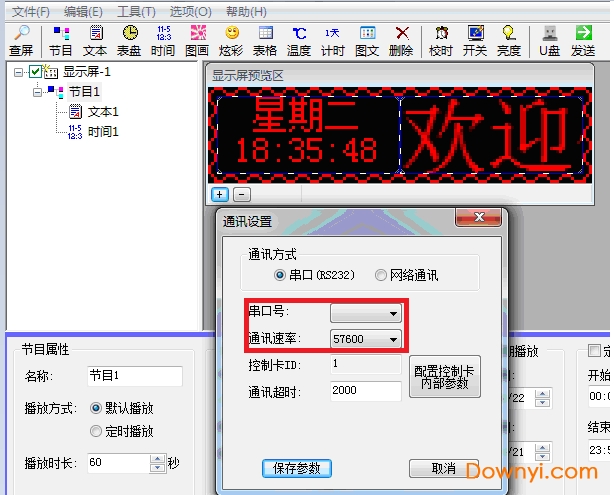
Task: Open the 通讯速率 57600 dropdown
Action: point(366,339)
